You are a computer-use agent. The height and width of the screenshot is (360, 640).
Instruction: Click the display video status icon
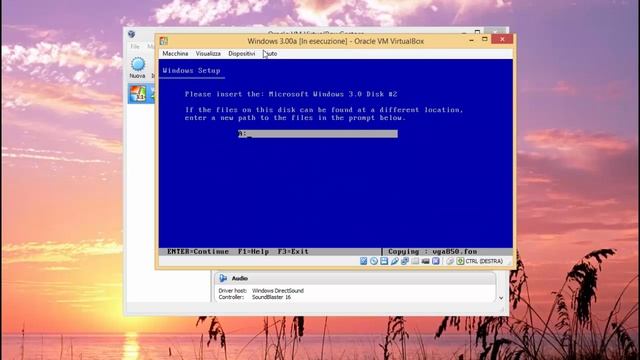[425, 261]
